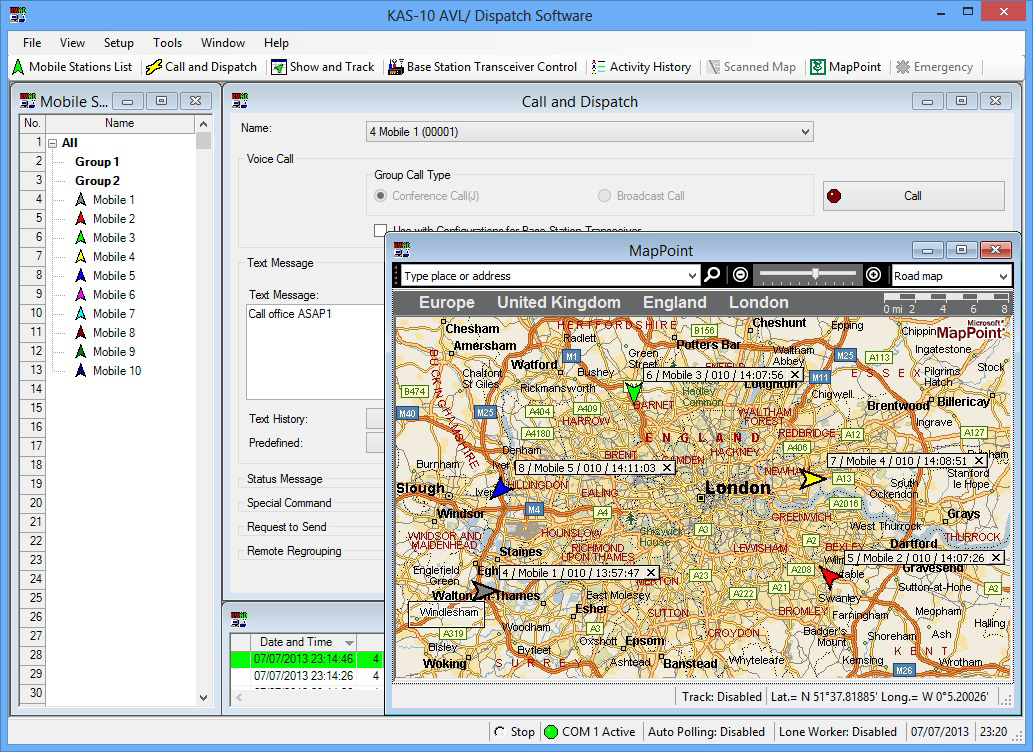1033x752 pixels.
Task: Click the Stop status bar control
Action: click(516, 731)
